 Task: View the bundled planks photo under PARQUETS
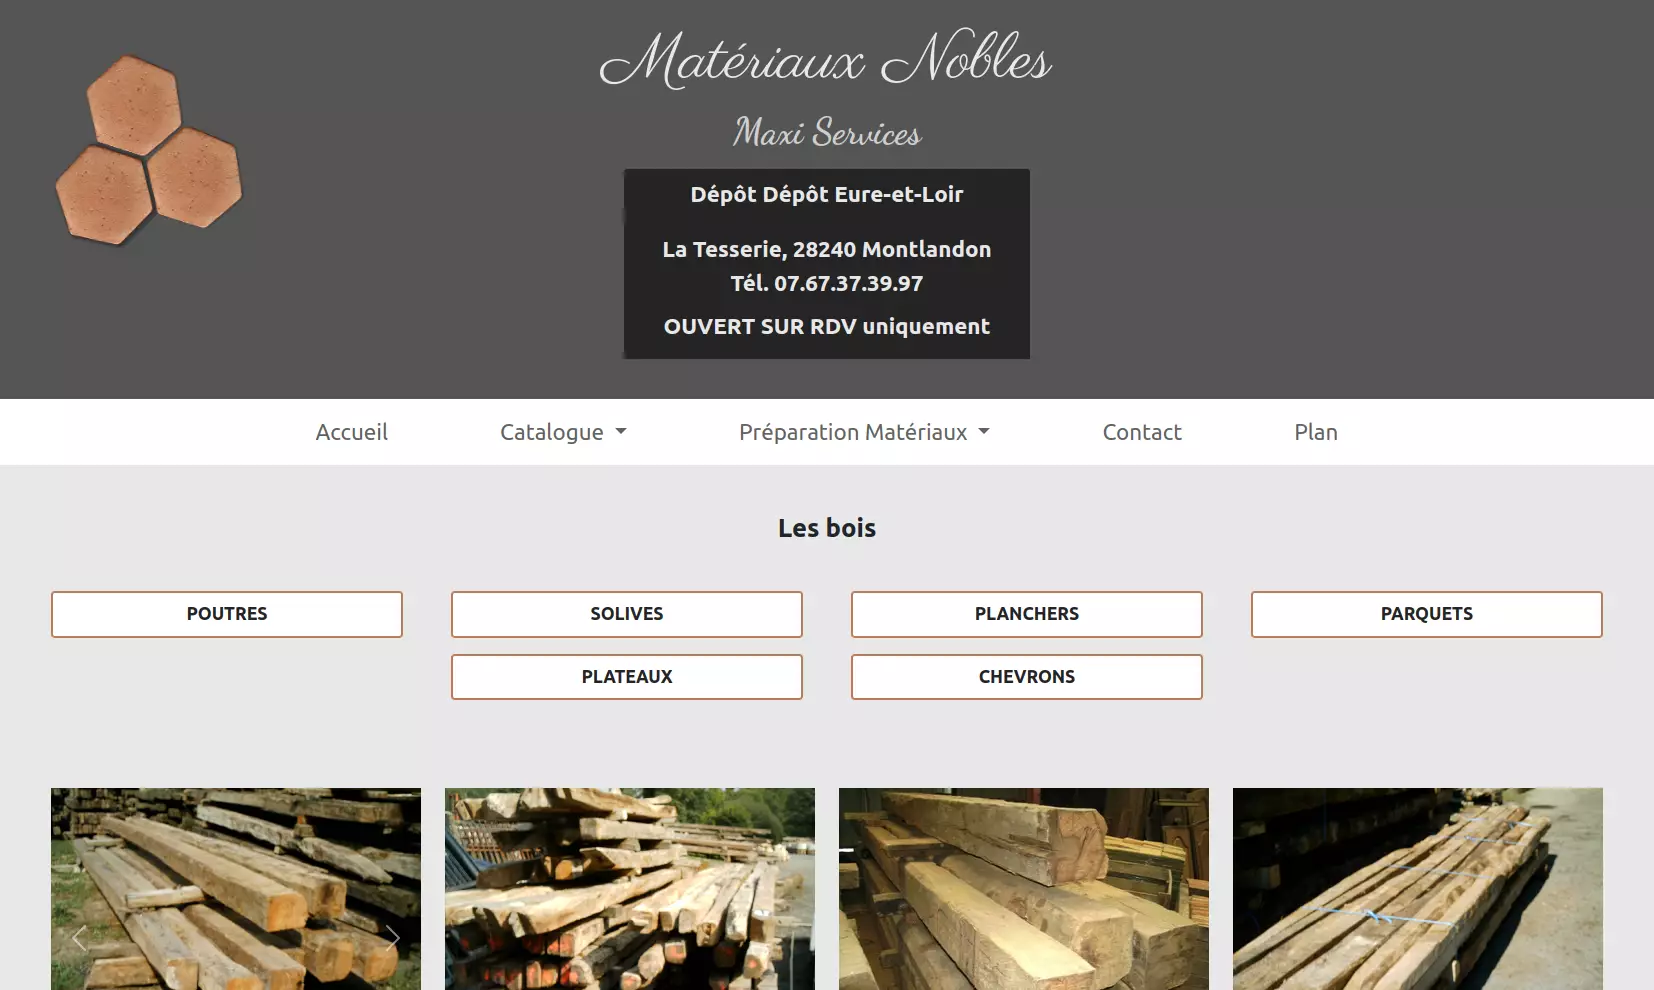pyautogui.click(x=1418, y=889)
